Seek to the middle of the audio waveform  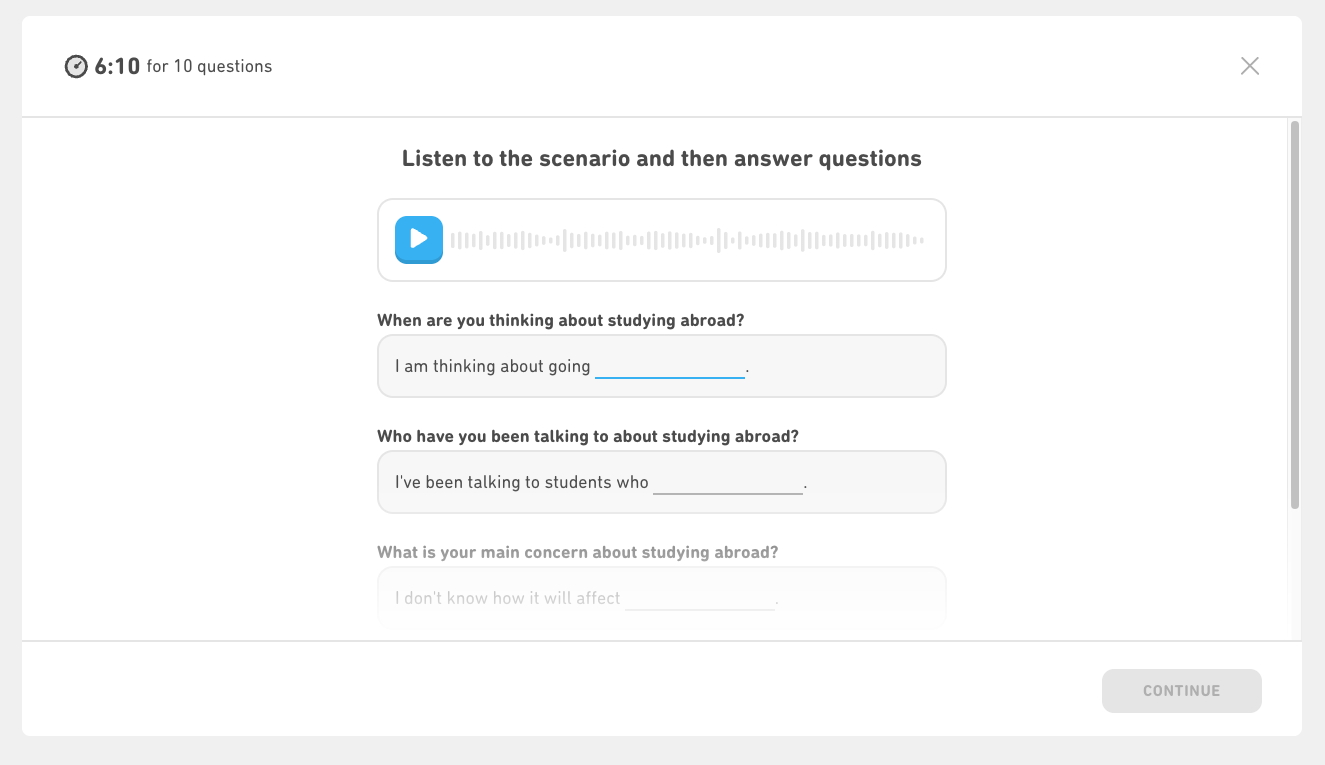coord(687,240)
